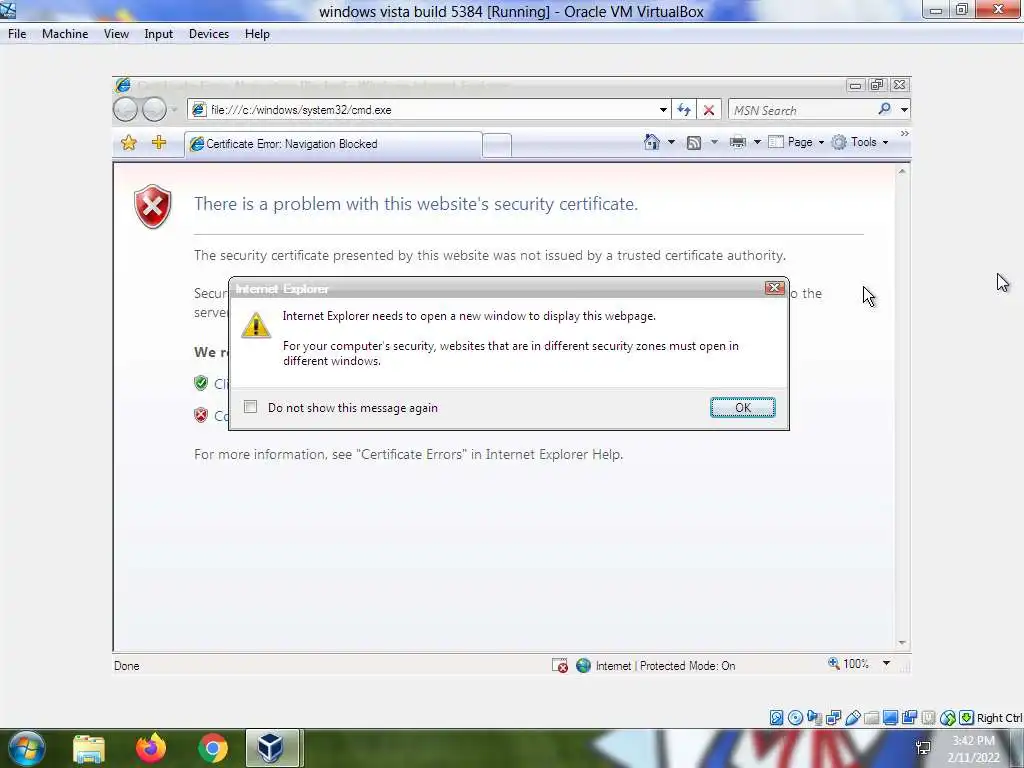
Task: Click the Internet zone globe icon
Action: click(583, 665)
